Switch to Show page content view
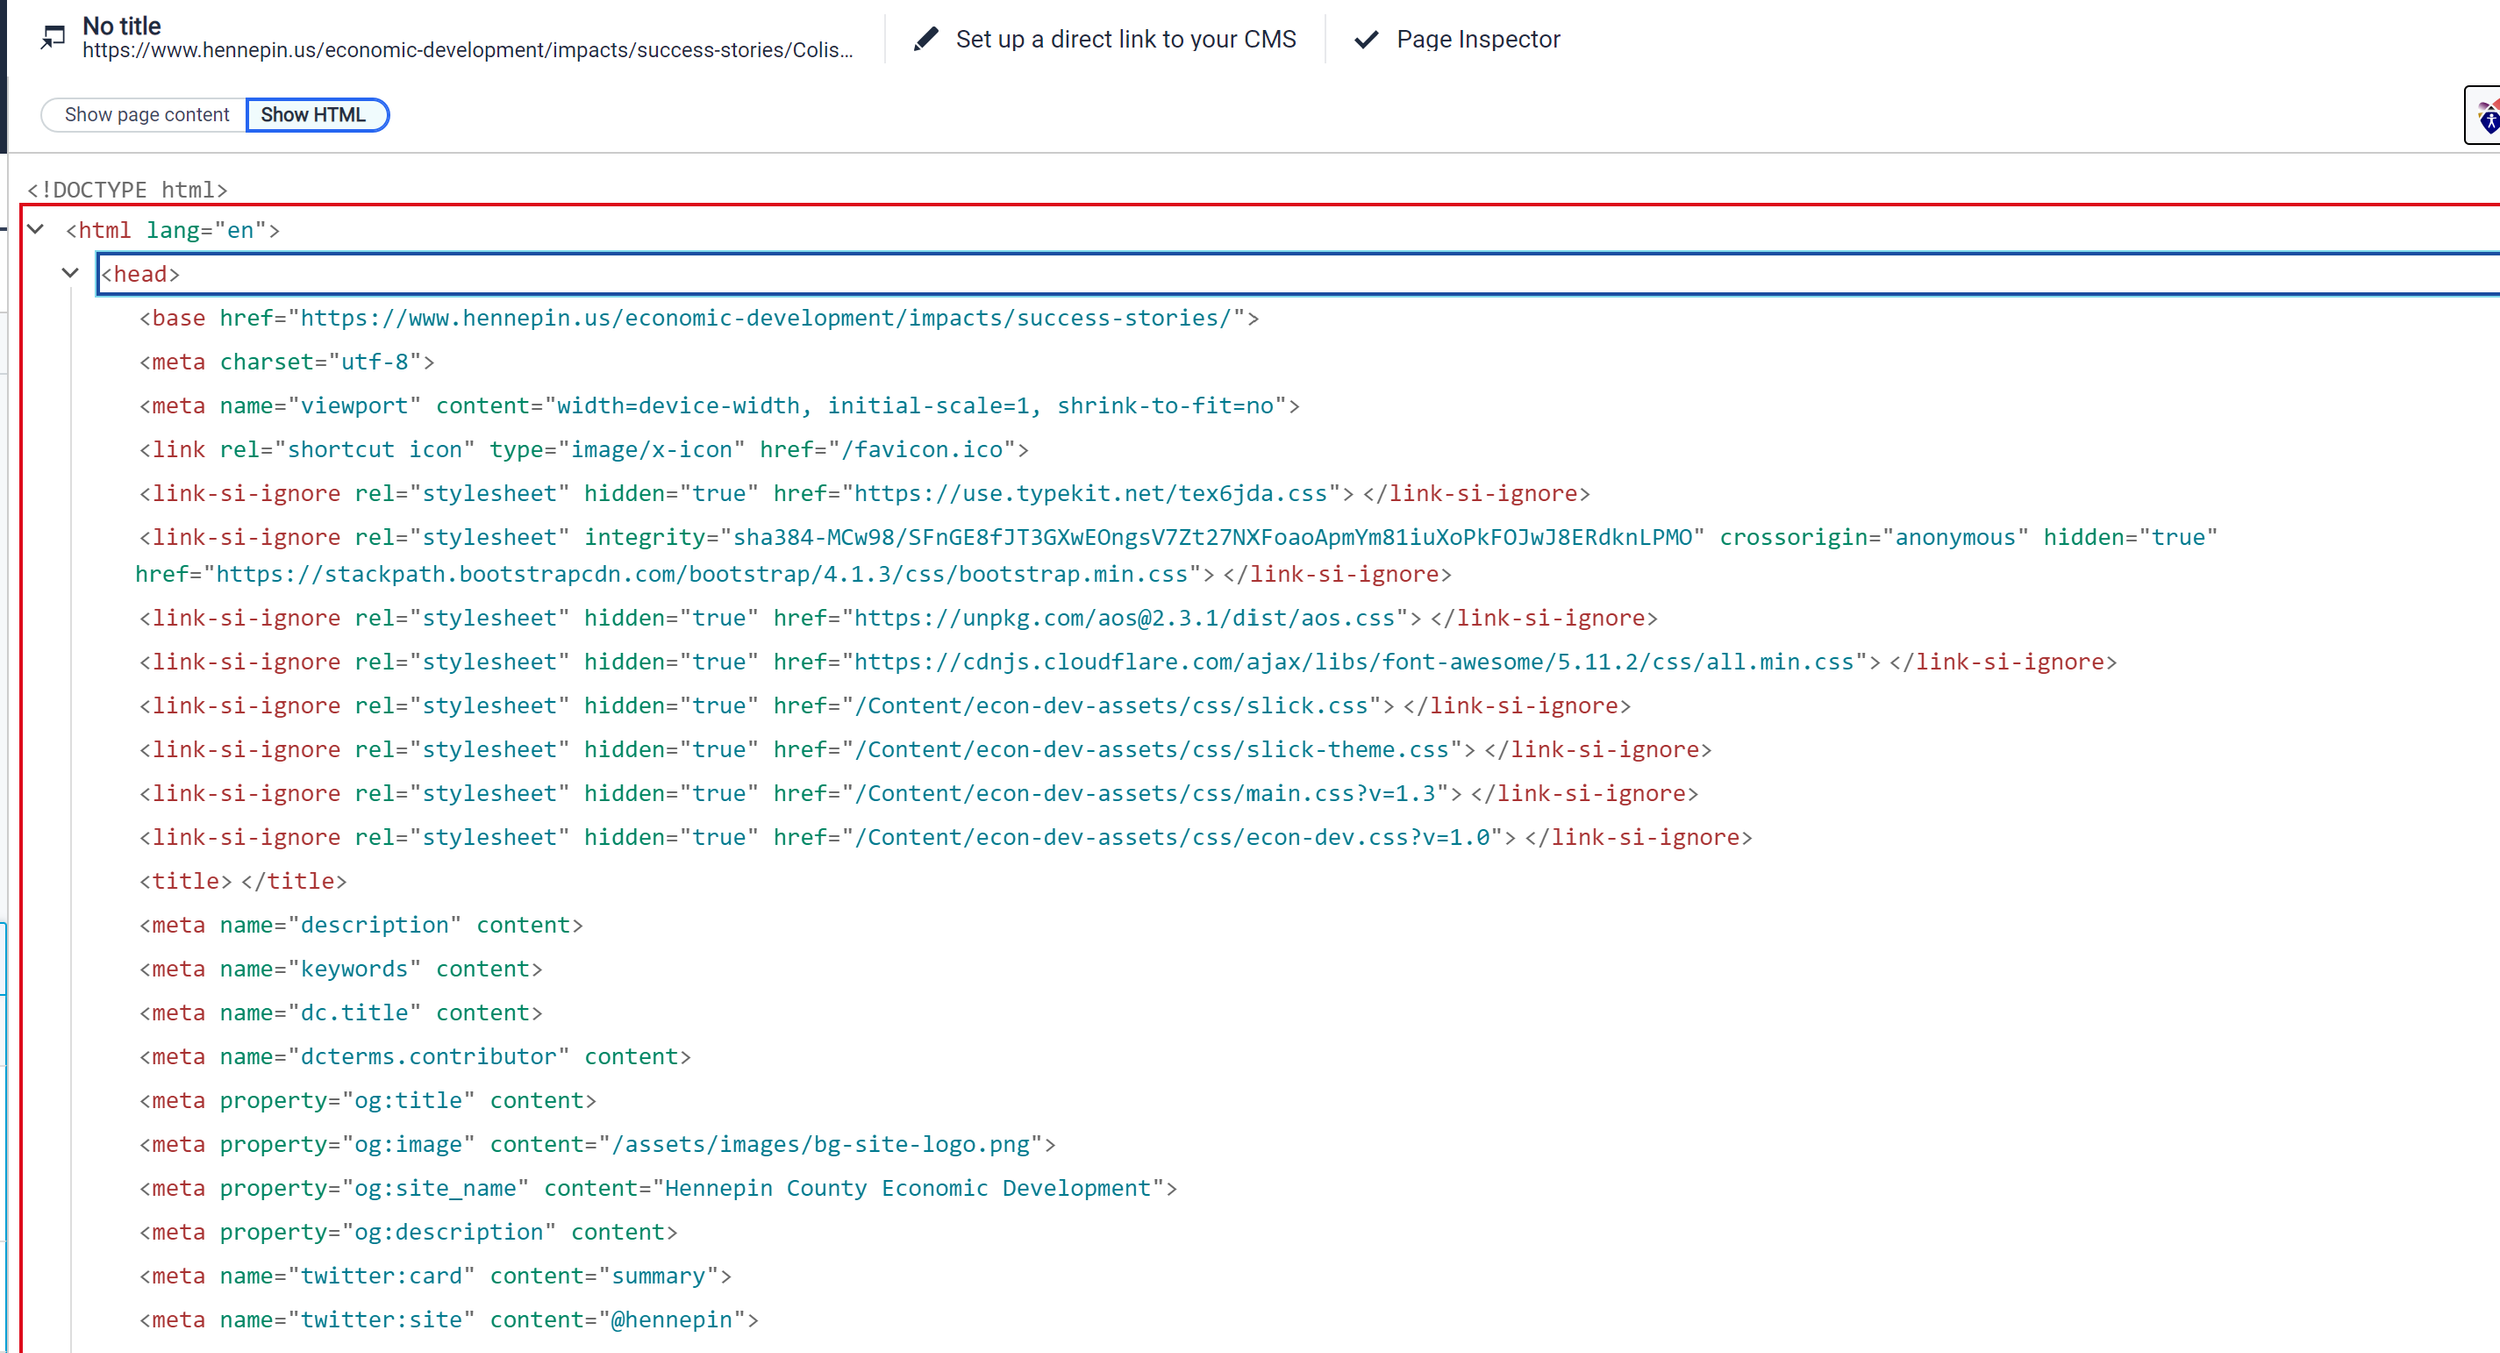This screenshot has height=1353, width=2500. pos(146,115)
